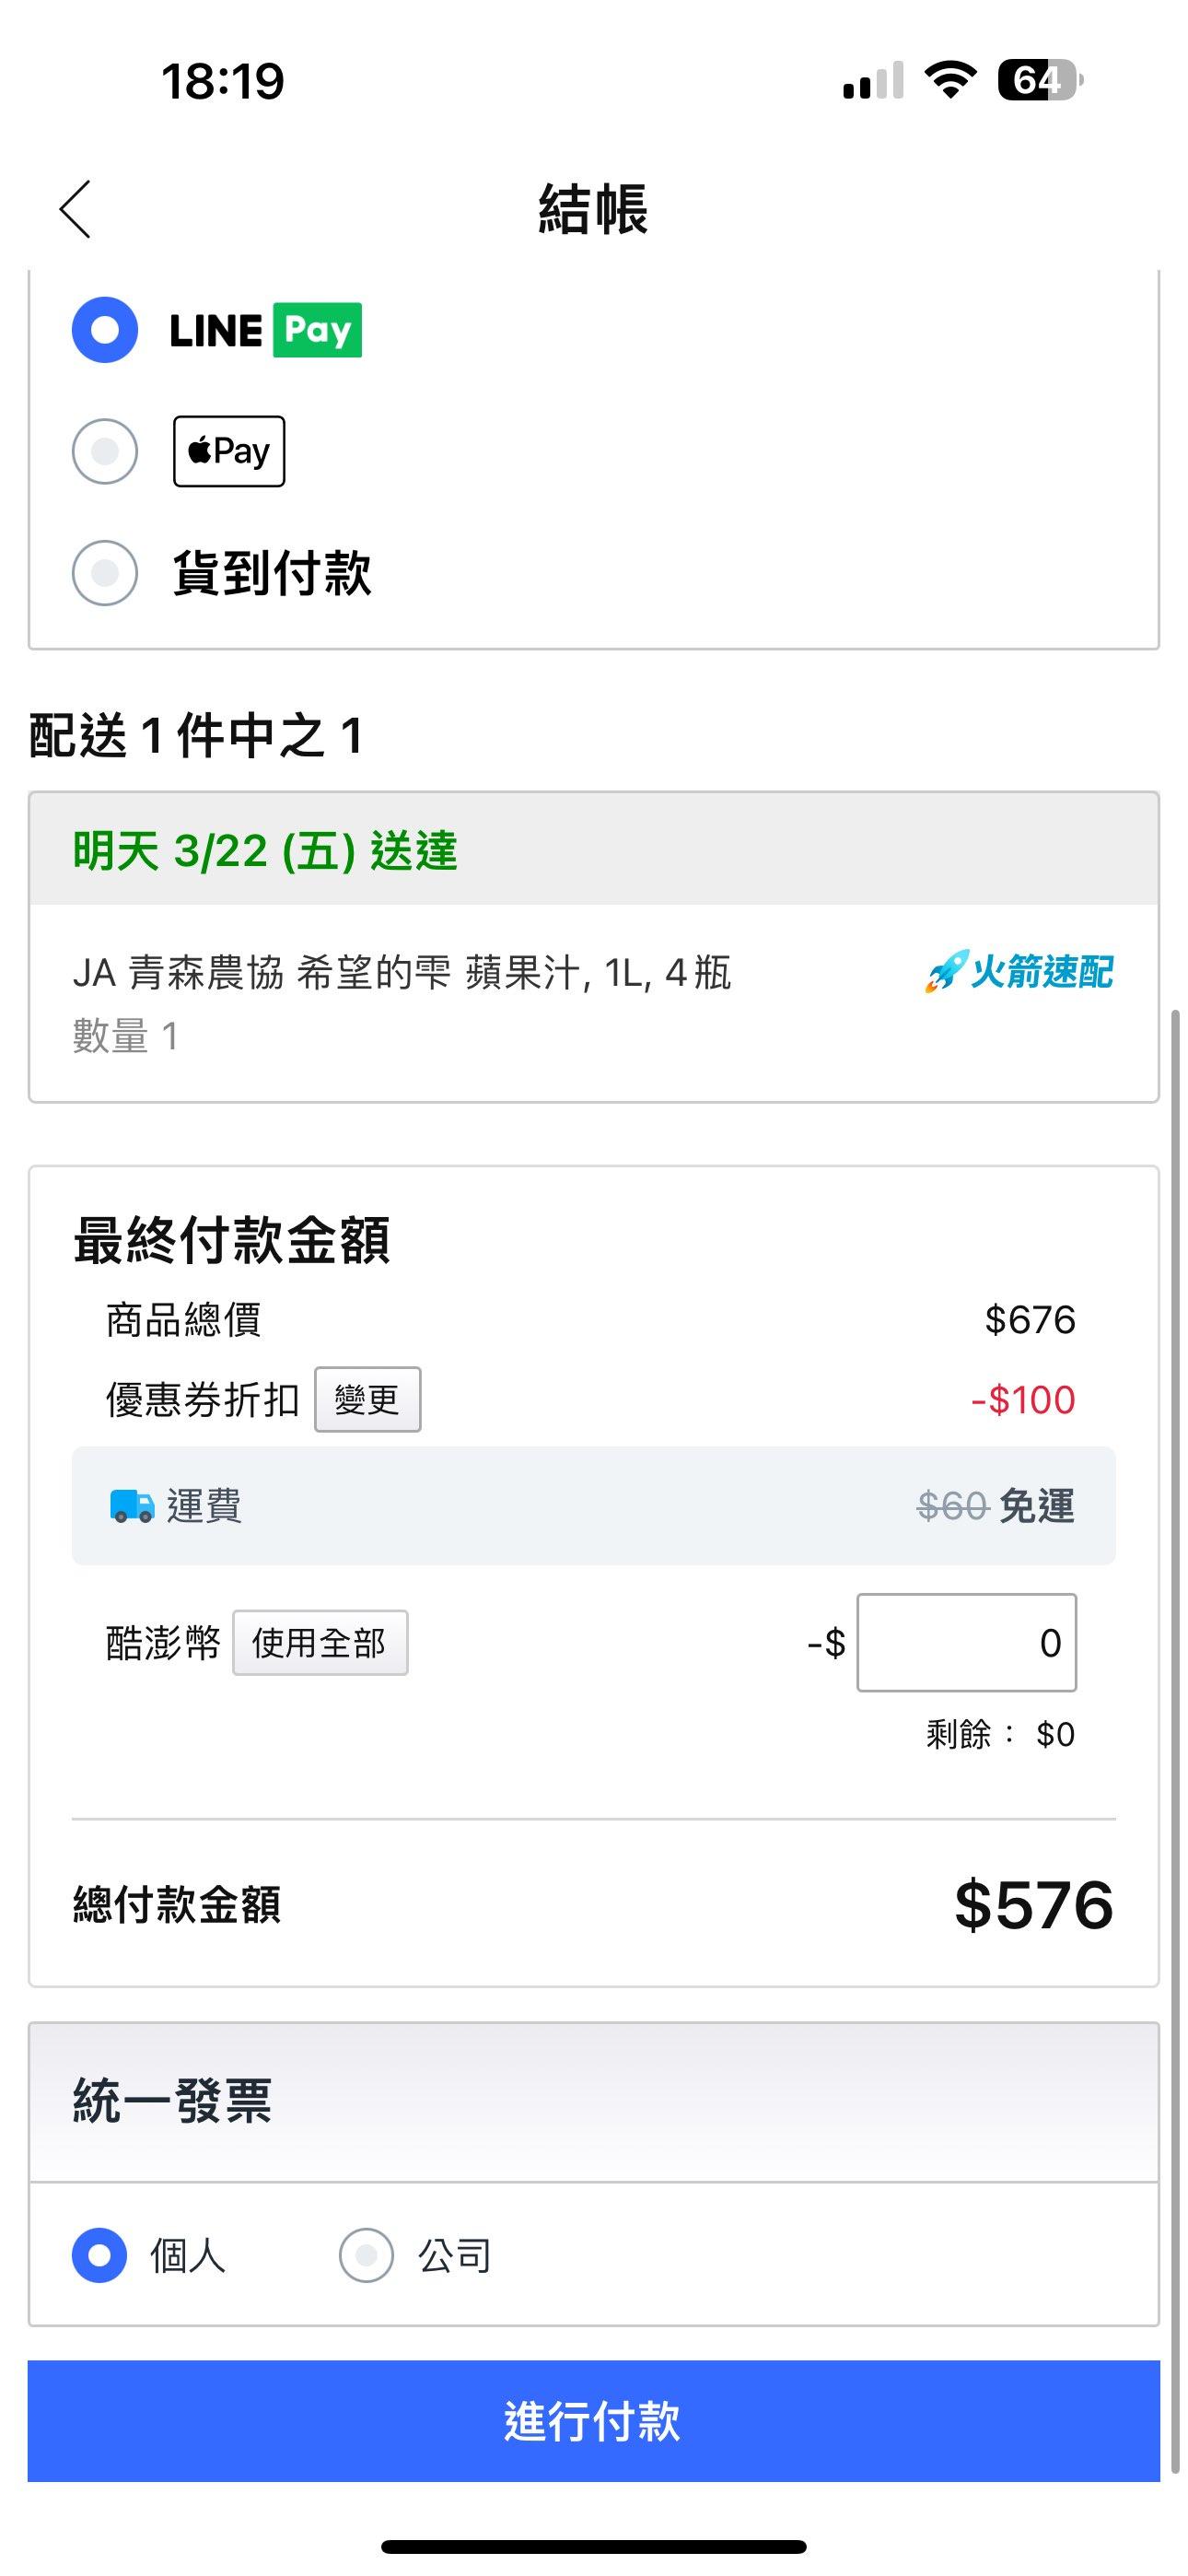
Task: Tap the cellular signal bars icon
Action: point(873,80)
